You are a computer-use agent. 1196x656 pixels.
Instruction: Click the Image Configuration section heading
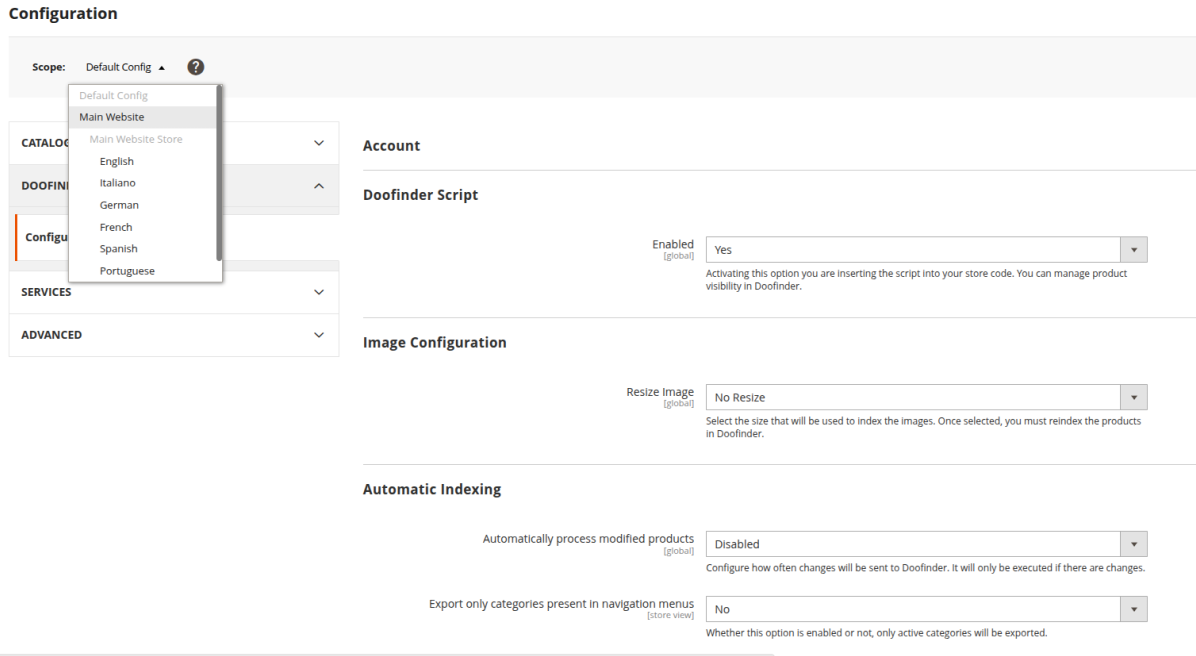coord(434,342)
